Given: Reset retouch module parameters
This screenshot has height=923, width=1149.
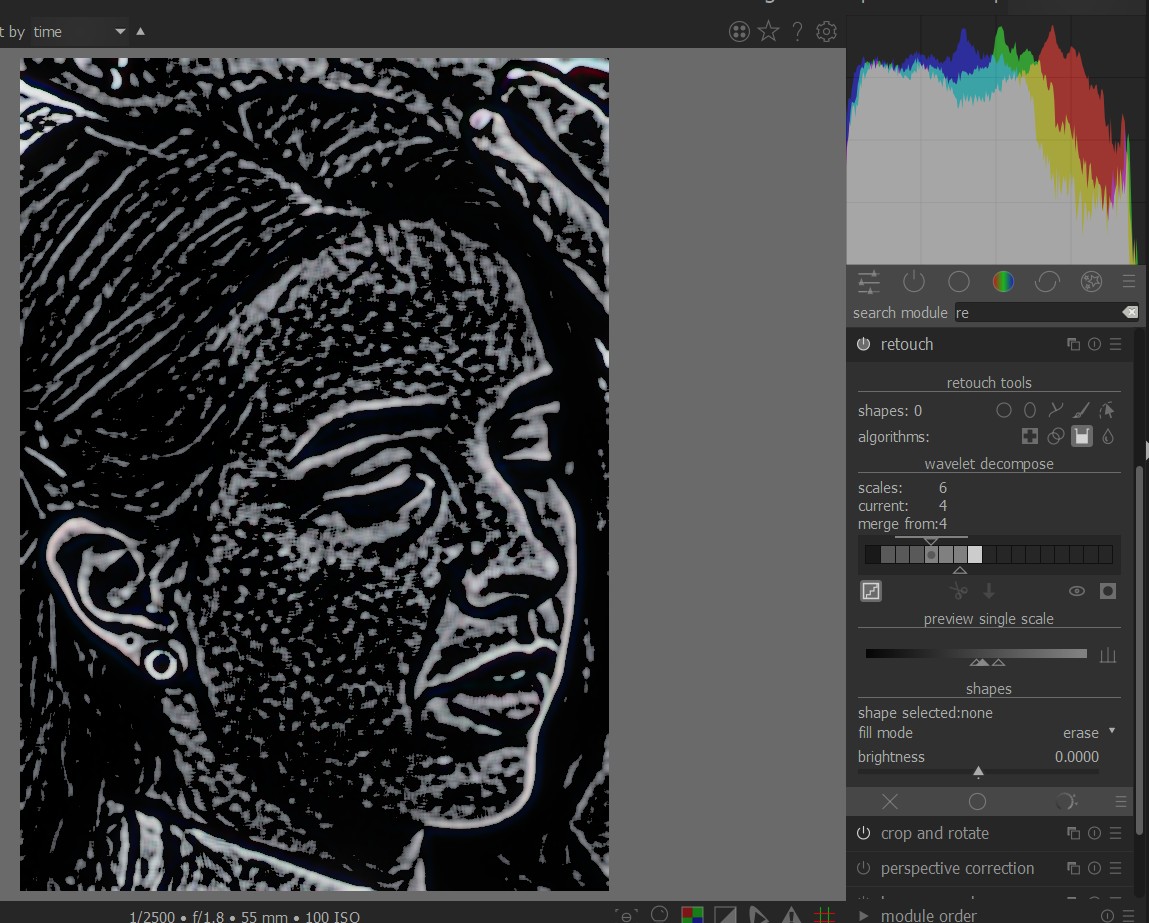Looking at the screenshot, I should [x=1094, y=344].
